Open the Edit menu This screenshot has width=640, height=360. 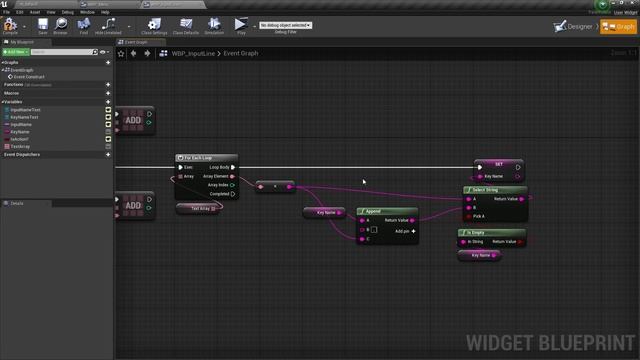[x=20, y=12]
